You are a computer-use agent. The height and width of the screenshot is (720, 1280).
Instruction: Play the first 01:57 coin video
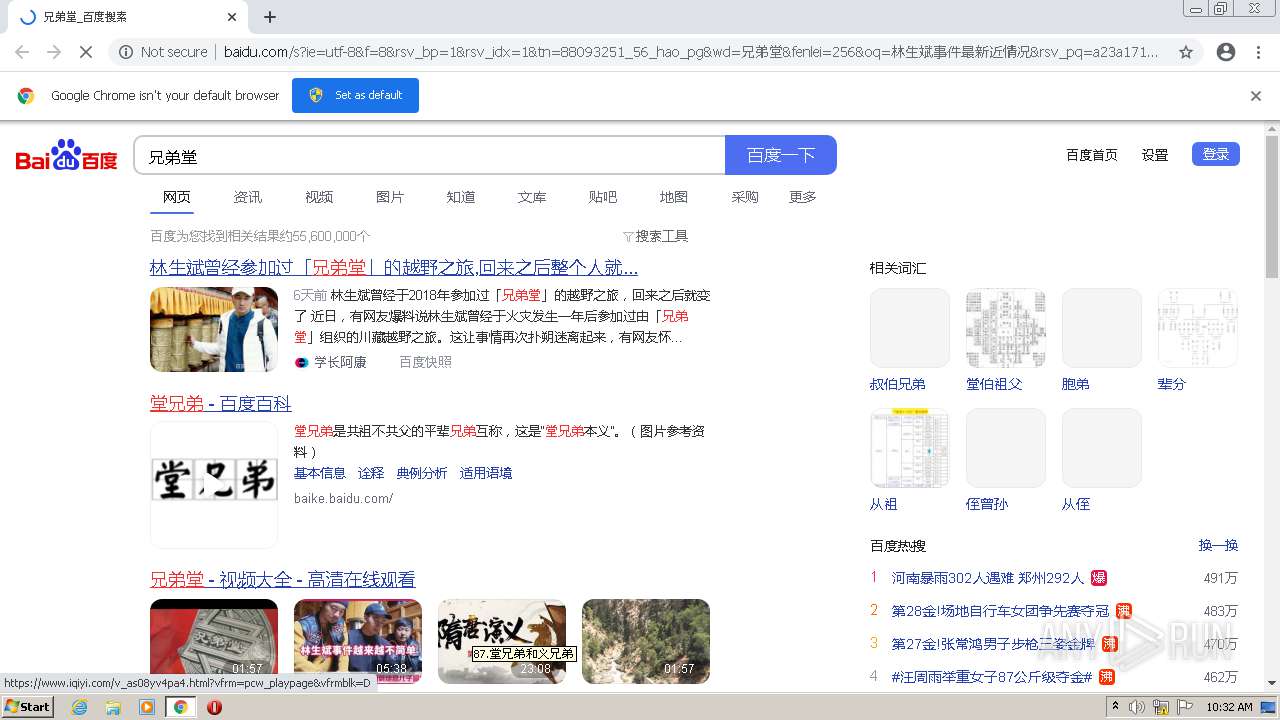(x=214, y=641)
